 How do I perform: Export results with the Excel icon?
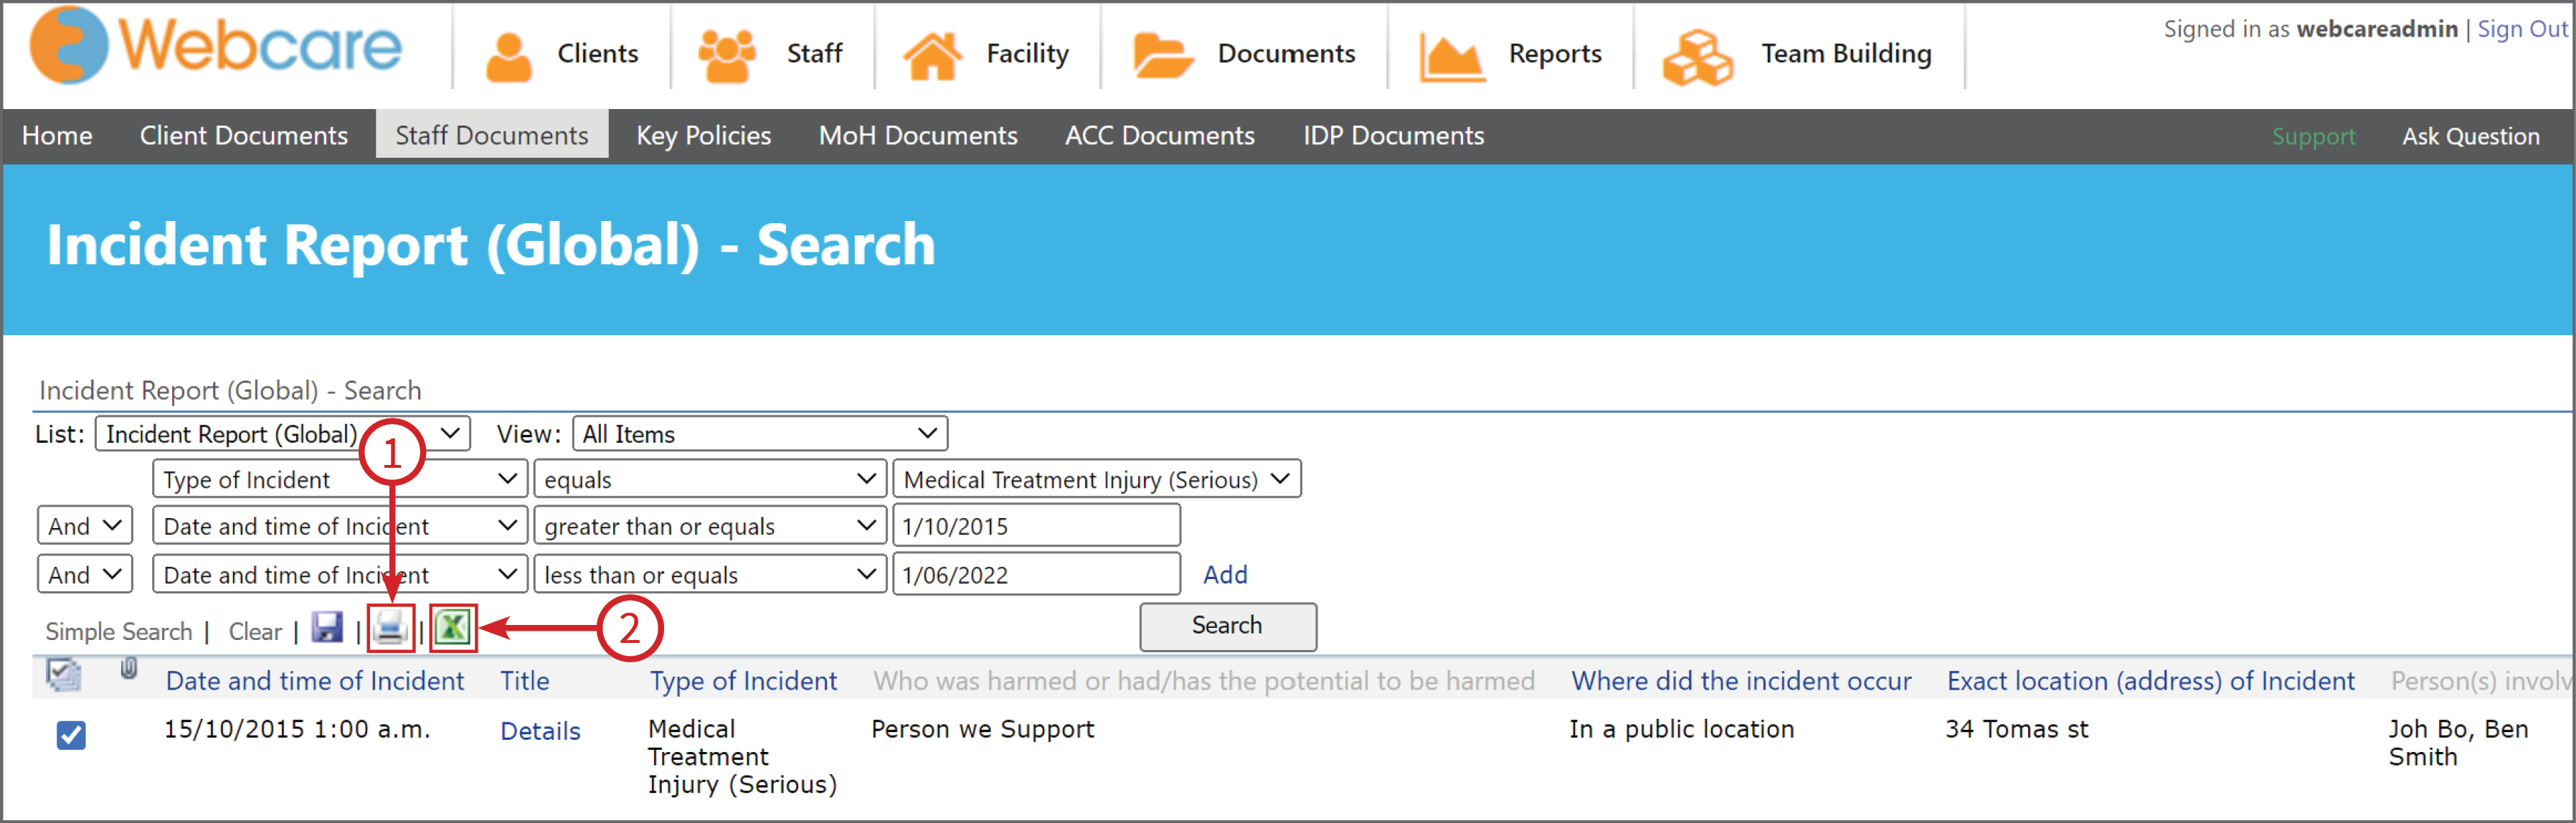click(x=453, y=628)
